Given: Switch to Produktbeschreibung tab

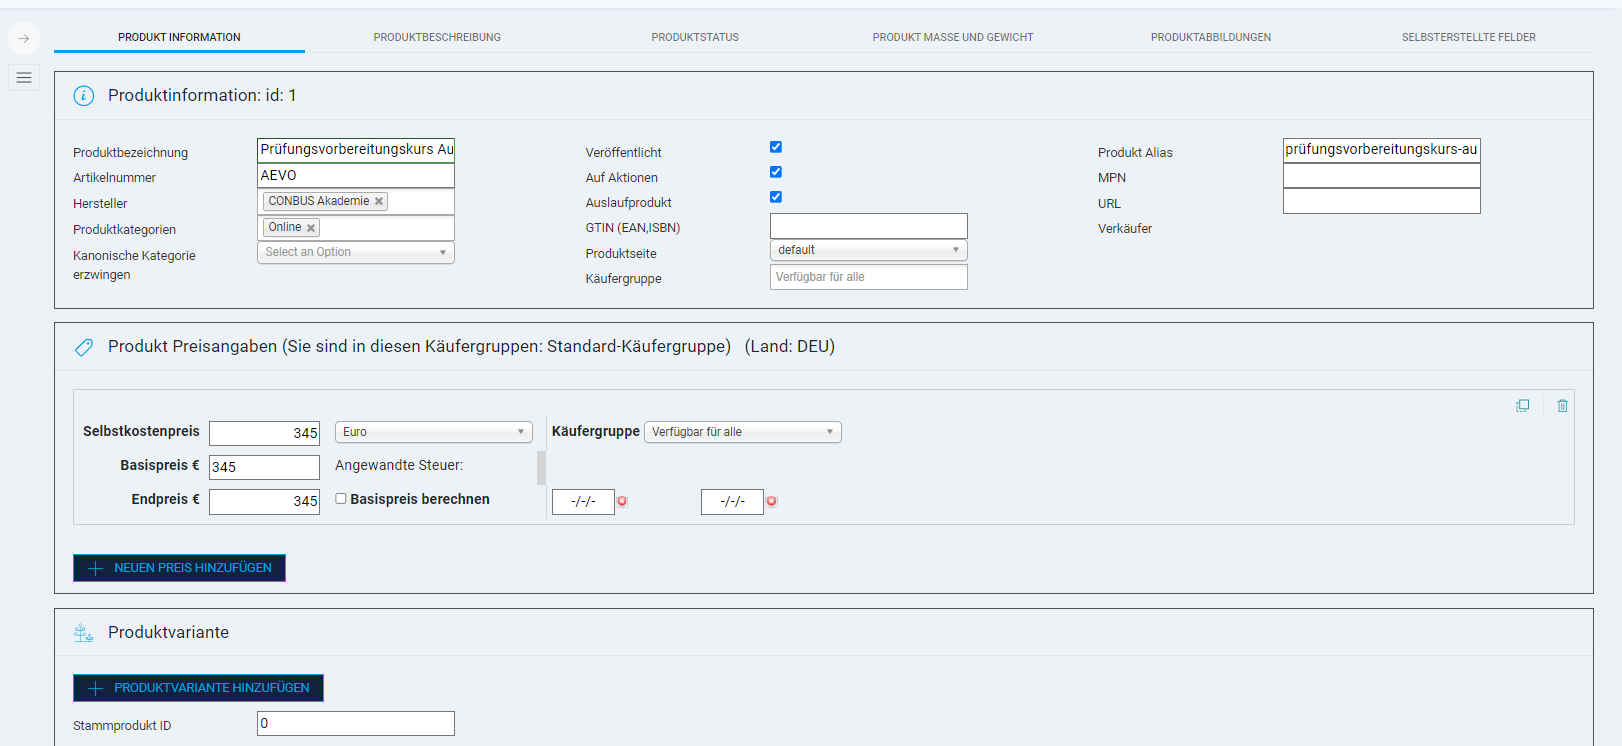Looking at the screenshot, I should coord(437,38).
